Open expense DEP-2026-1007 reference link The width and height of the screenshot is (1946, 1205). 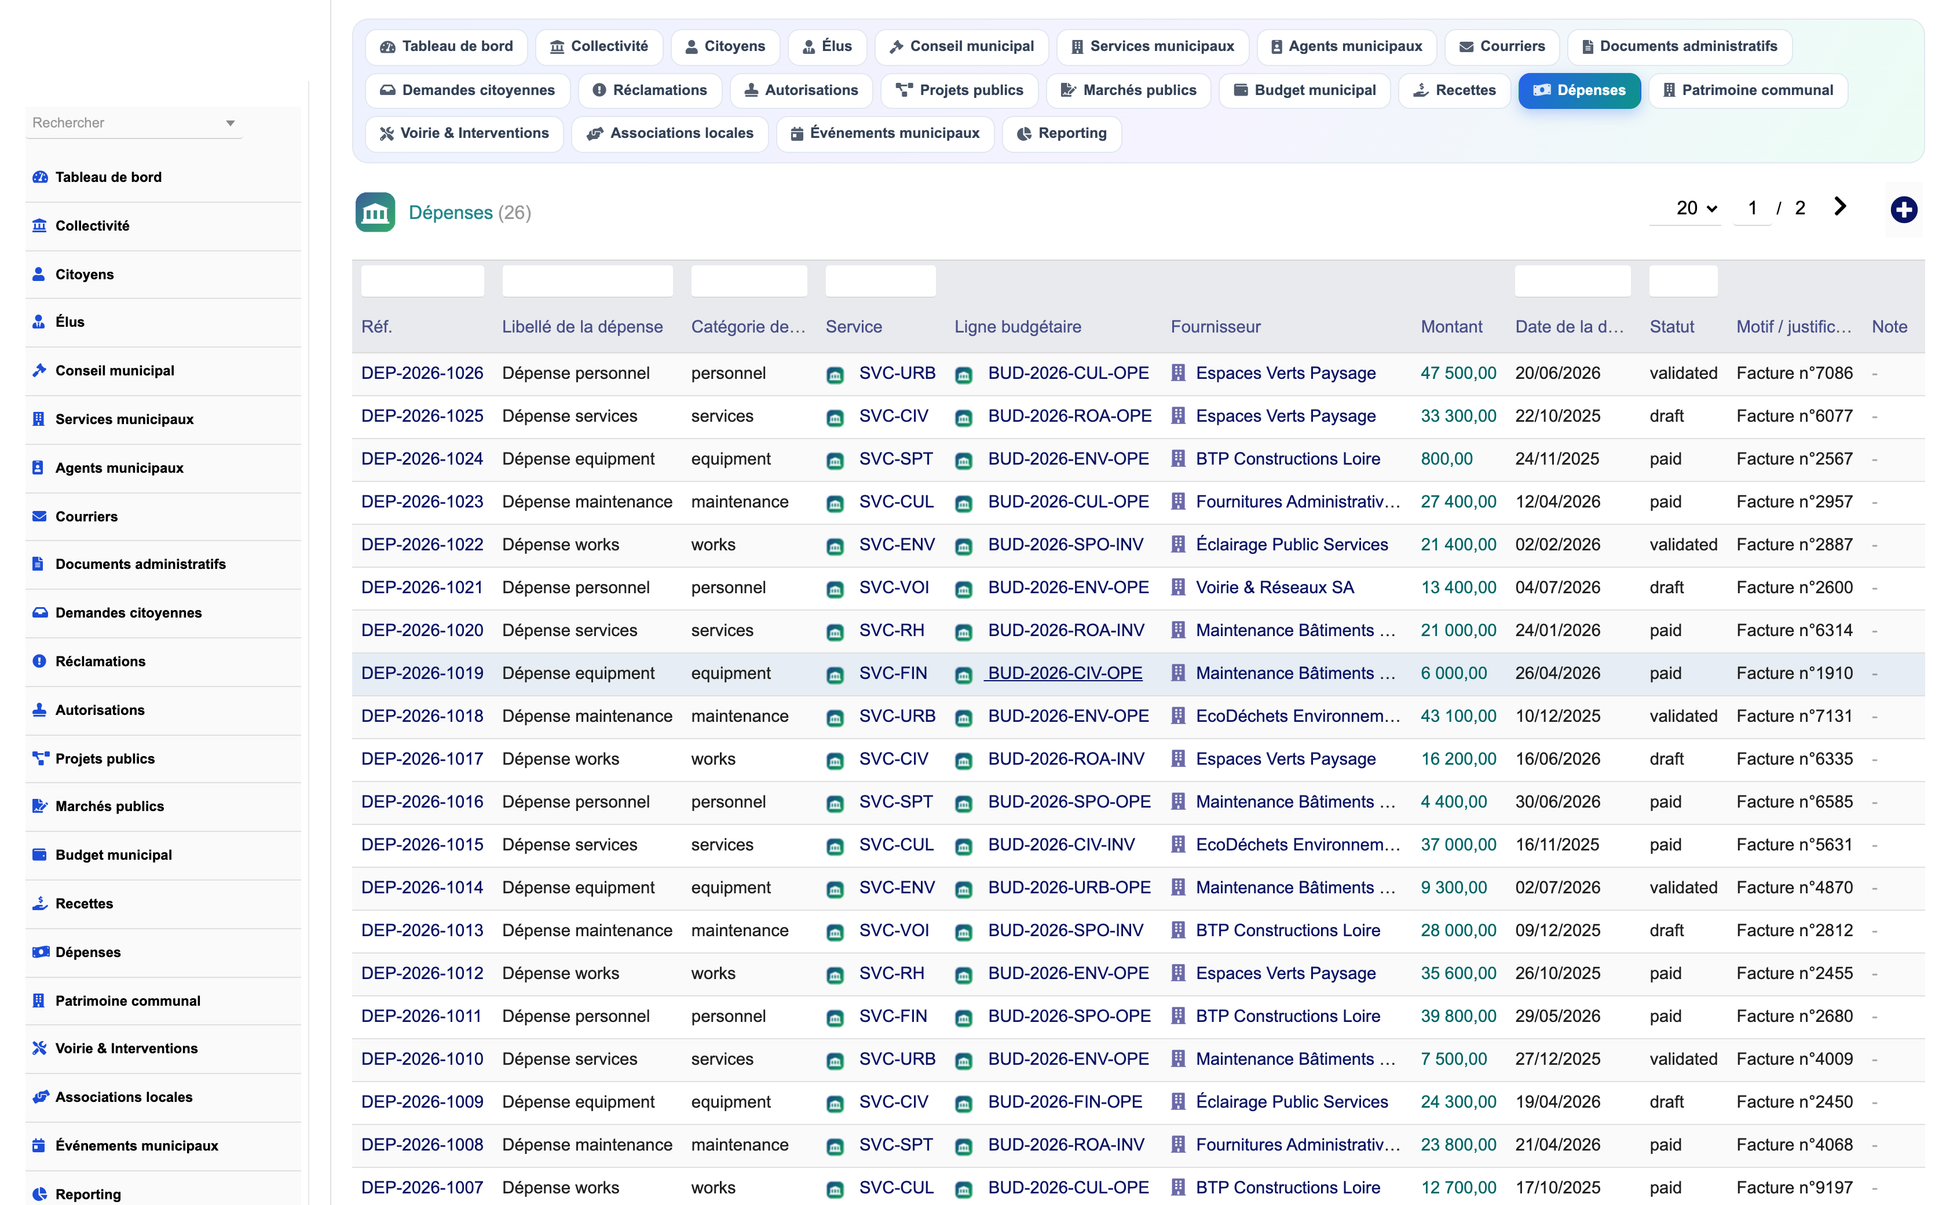(422, 1187)
